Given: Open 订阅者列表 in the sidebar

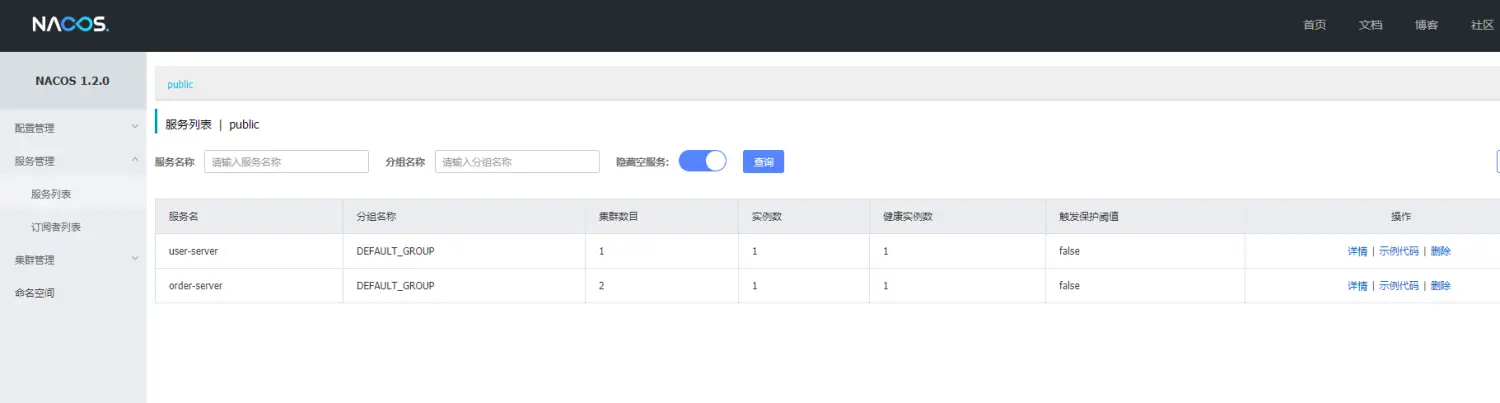Looking at the screenshot, I should pyautogui.click(x=56, y=227).
